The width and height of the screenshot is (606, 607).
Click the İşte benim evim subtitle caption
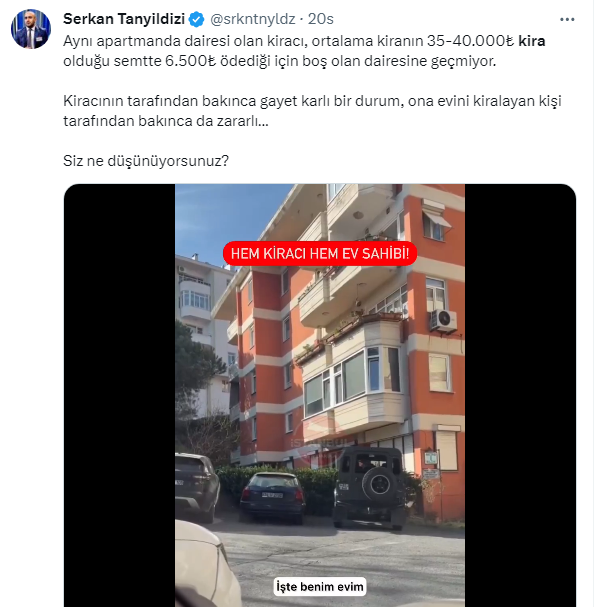pos(320,586)
